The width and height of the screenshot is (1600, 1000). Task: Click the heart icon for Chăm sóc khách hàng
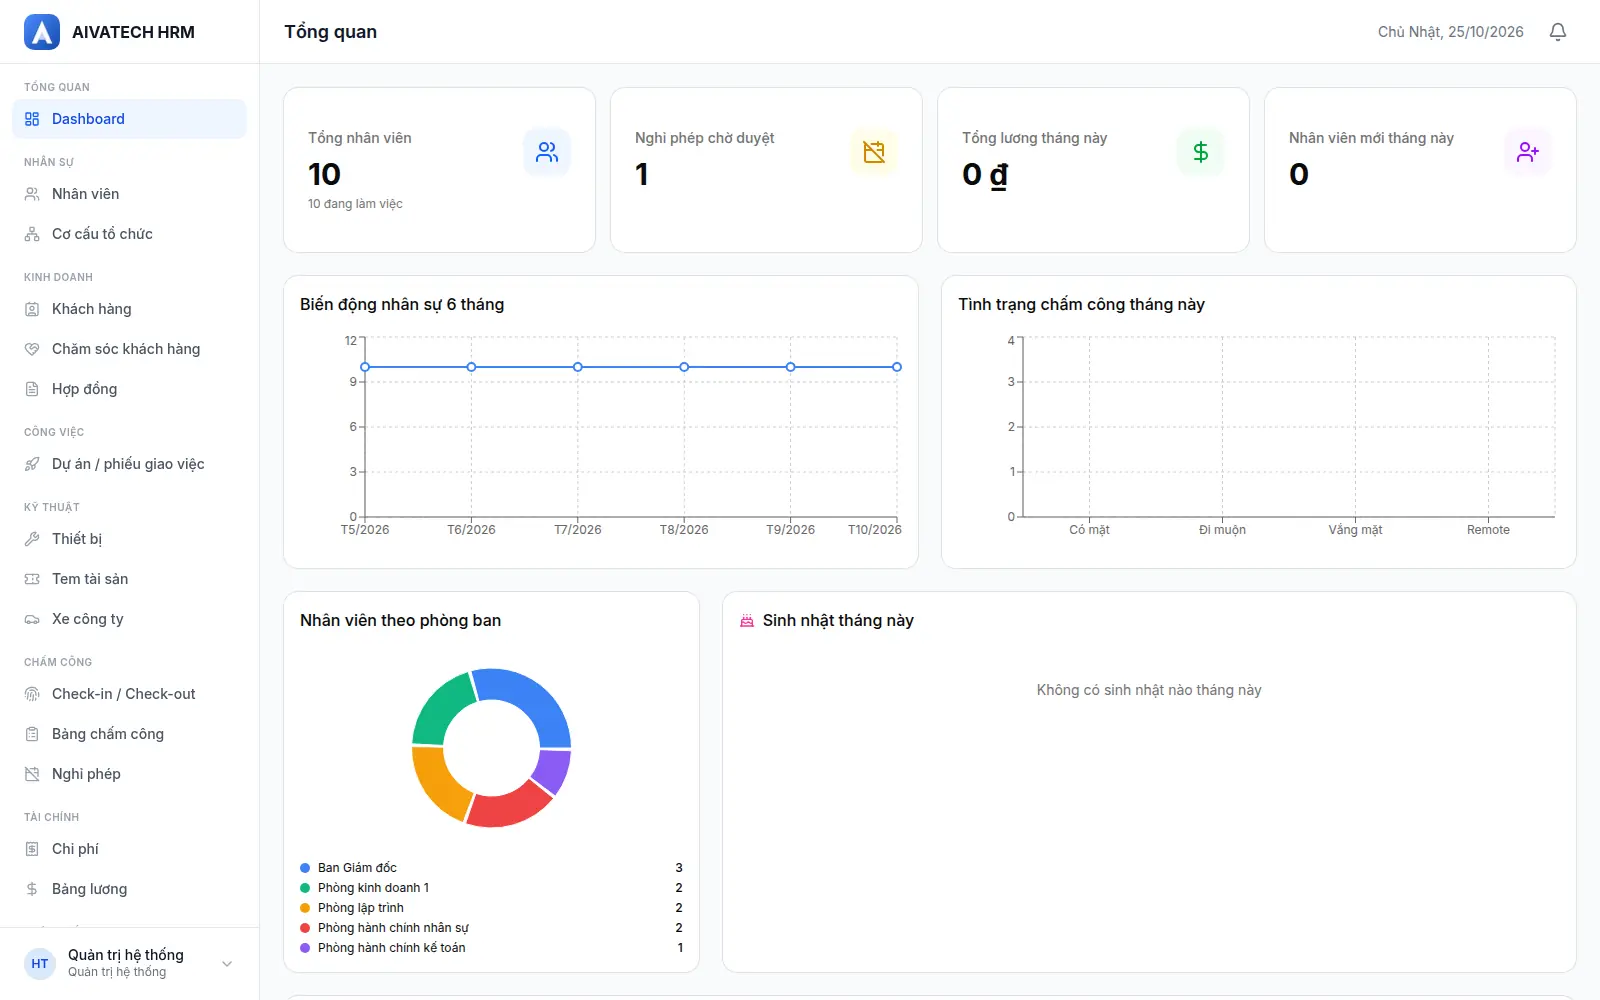(x=32, y=349)
